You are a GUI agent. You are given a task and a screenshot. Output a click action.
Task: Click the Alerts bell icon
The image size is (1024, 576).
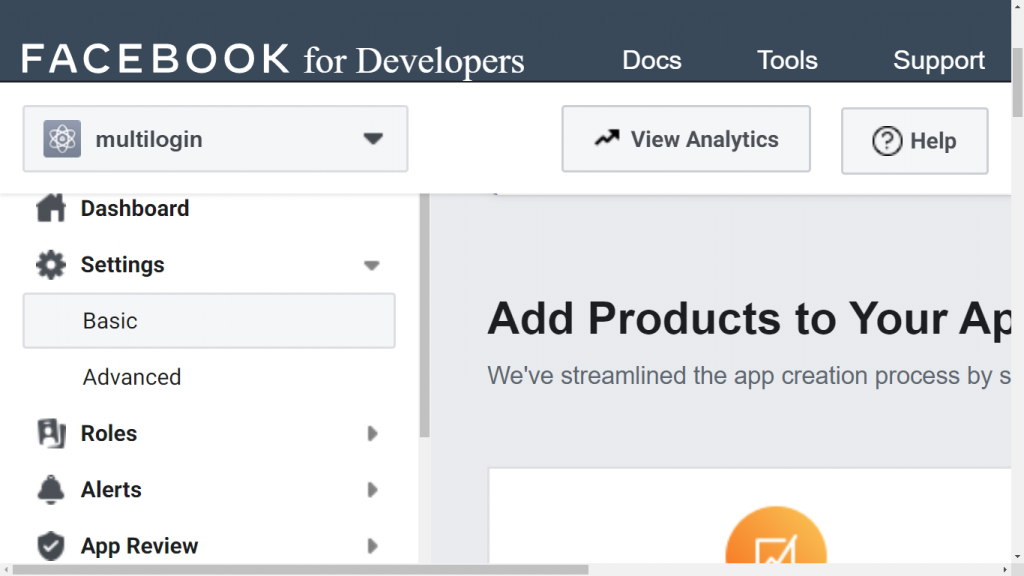pyautogui.click(x=51, y=490)
